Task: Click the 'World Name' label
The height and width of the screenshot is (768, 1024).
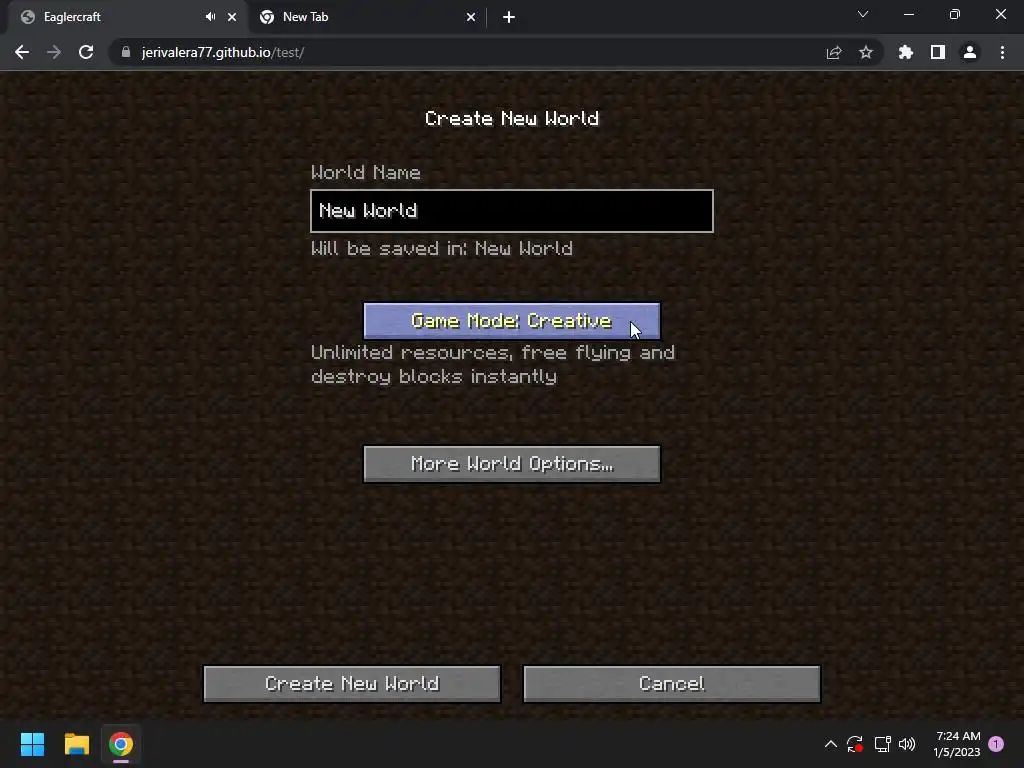Action: (x=366, y=172)
